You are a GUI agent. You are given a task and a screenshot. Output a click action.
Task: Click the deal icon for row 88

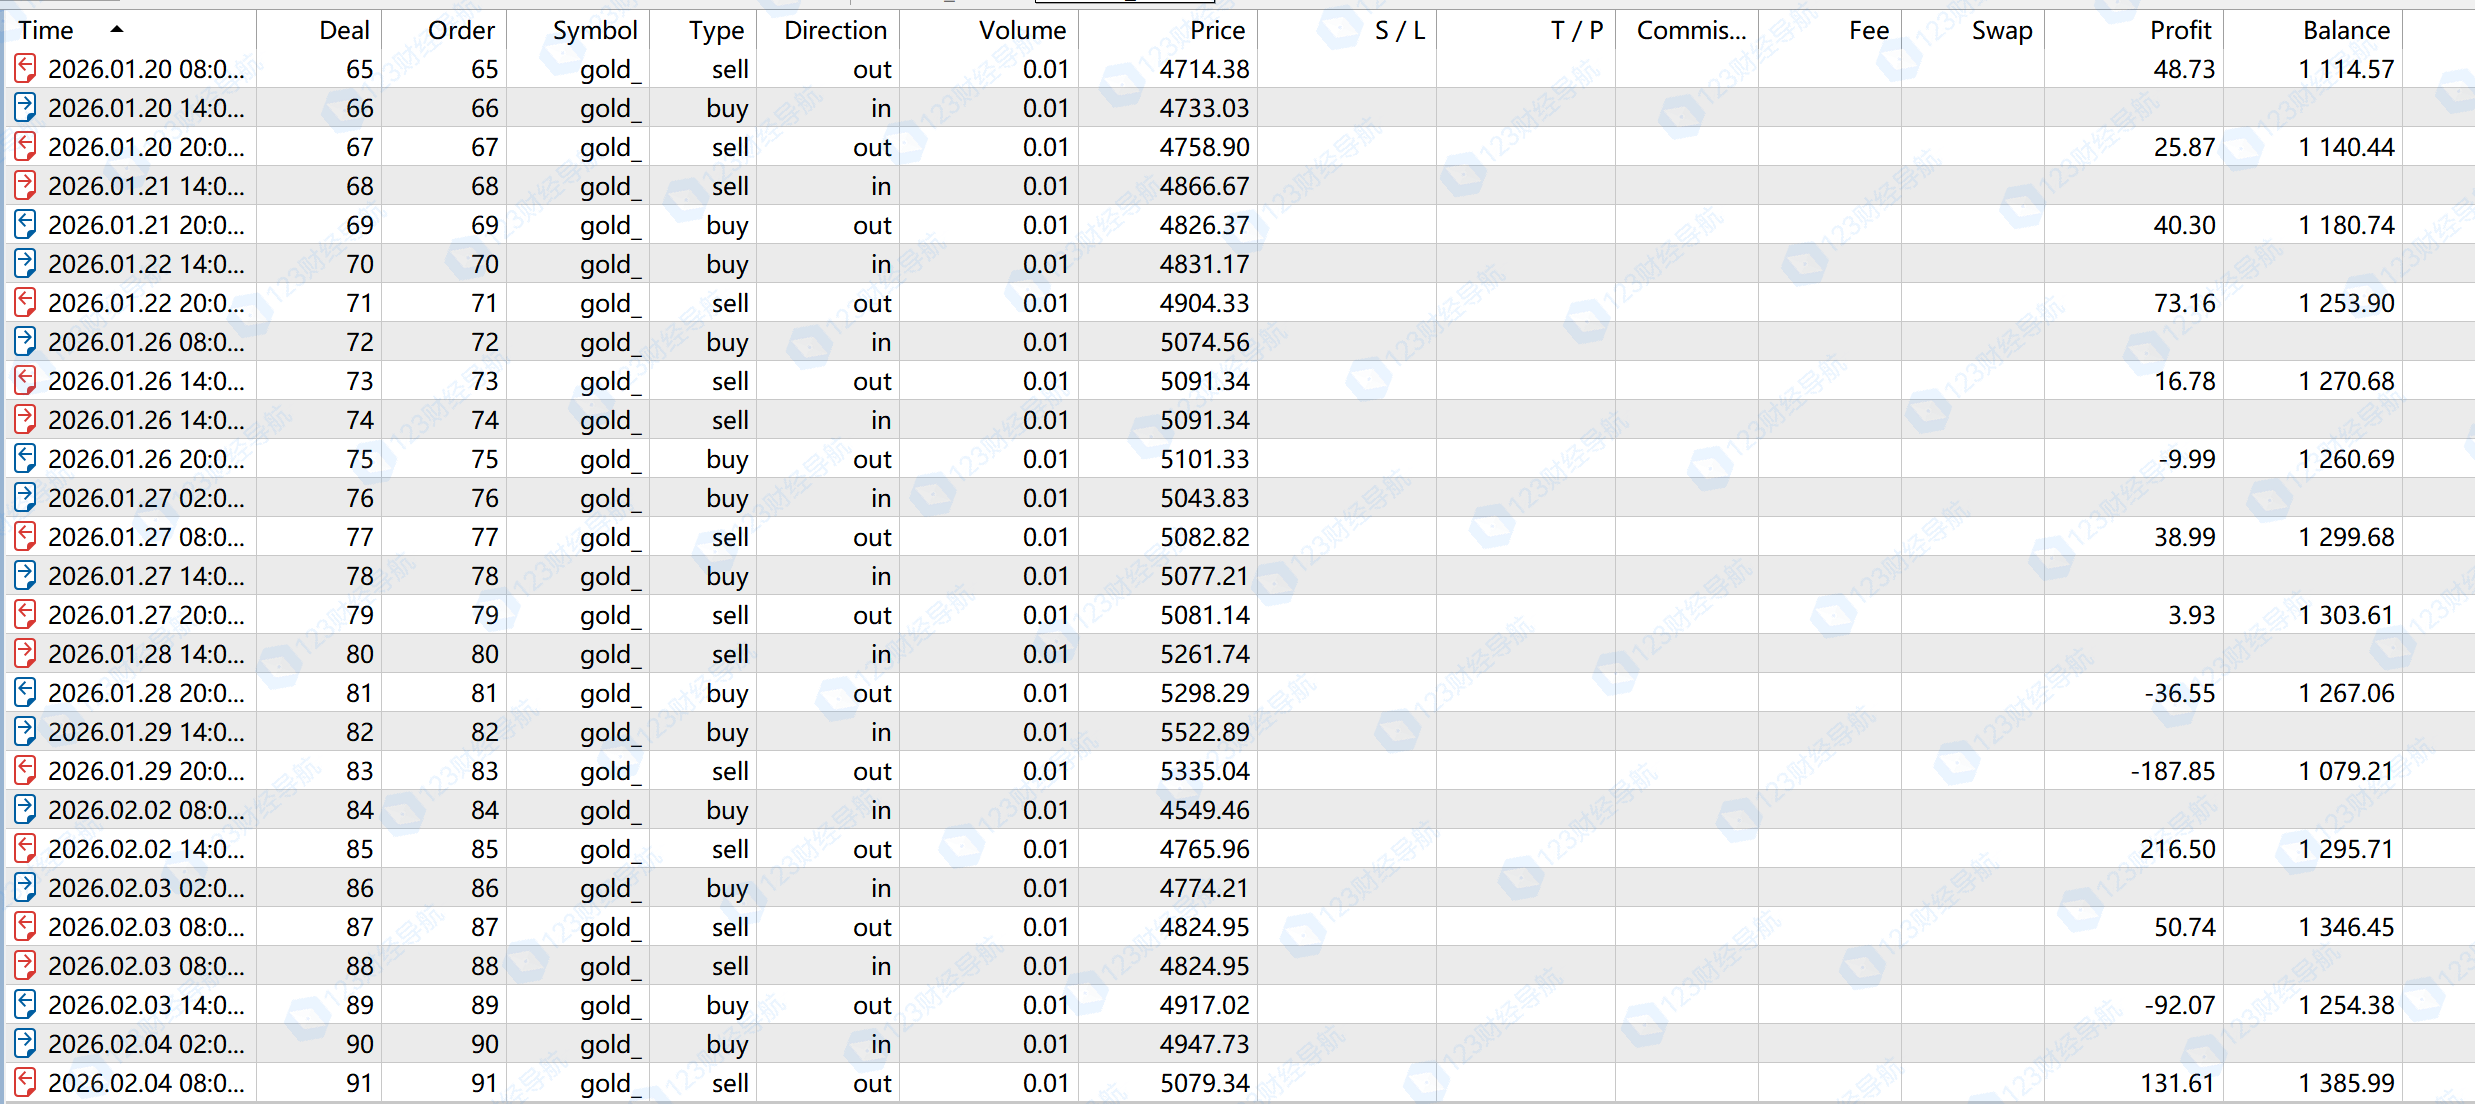click(x=26, y=966)
